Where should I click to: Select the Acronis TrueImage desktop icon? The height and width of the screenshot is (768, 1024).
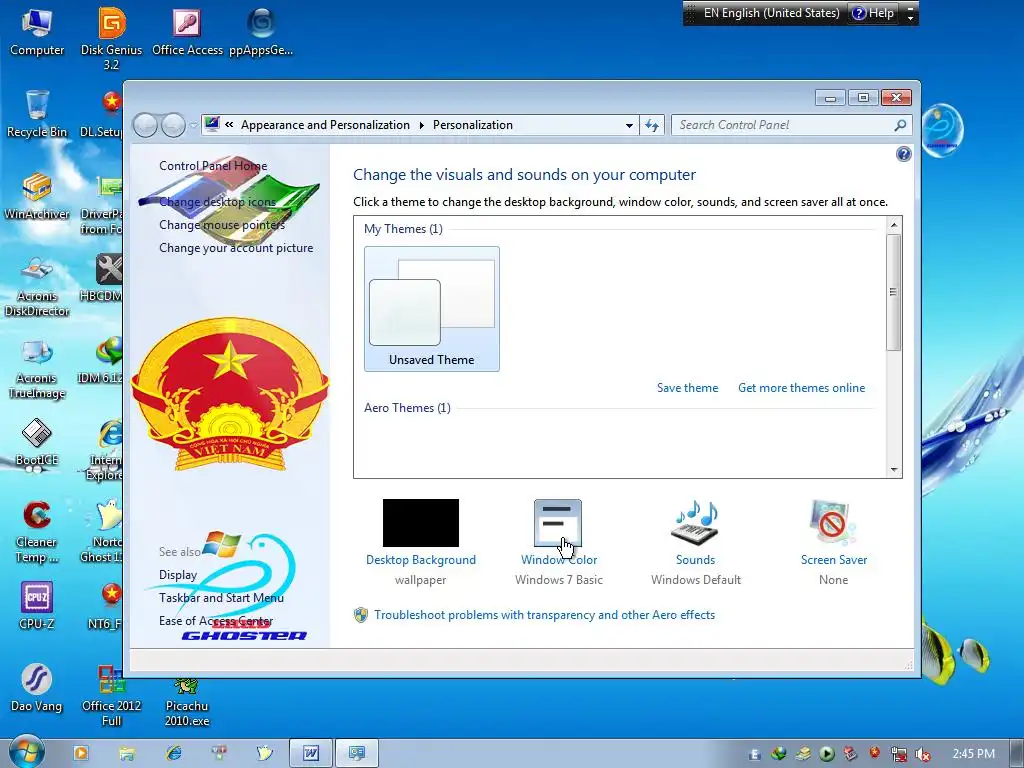click(x=37, y=368)
